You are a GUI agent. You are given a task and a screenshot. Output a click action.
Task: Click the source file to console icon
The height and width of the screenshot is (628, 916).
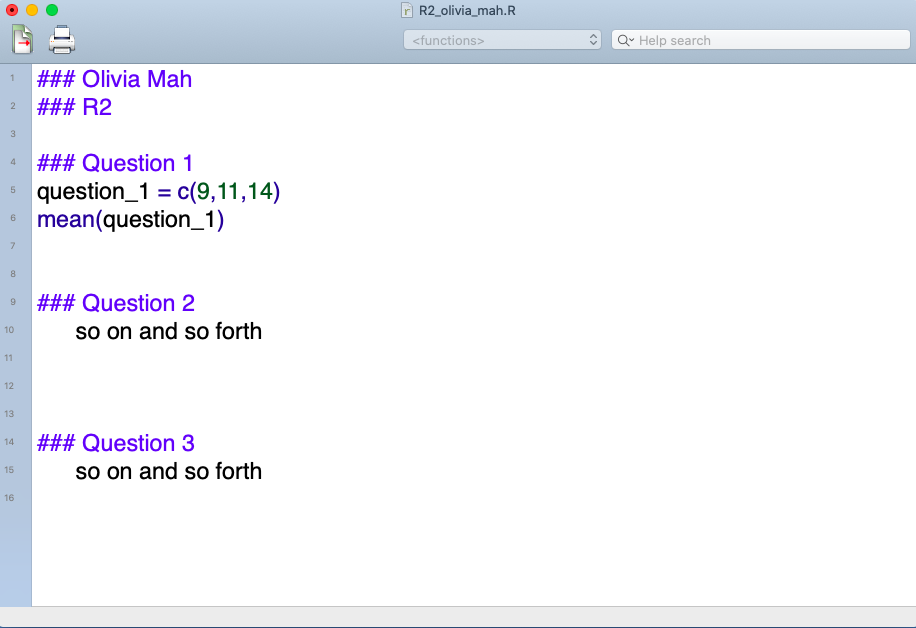tap(22, 40)
